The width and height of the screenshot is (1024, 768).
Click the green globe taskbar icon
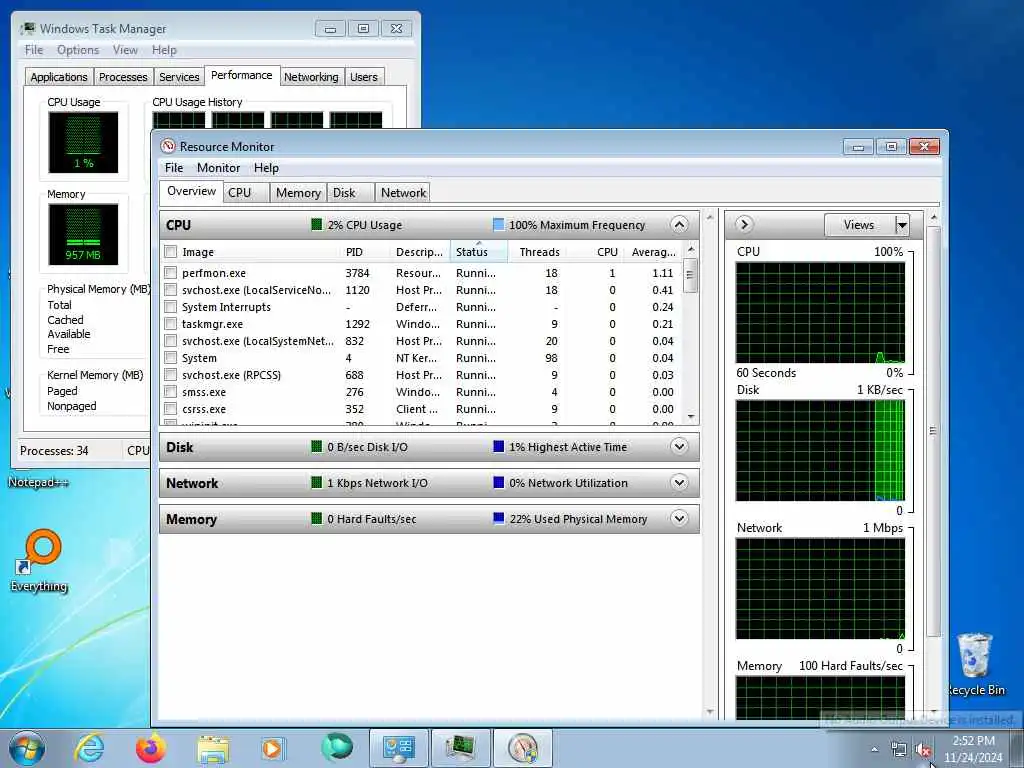336,748
